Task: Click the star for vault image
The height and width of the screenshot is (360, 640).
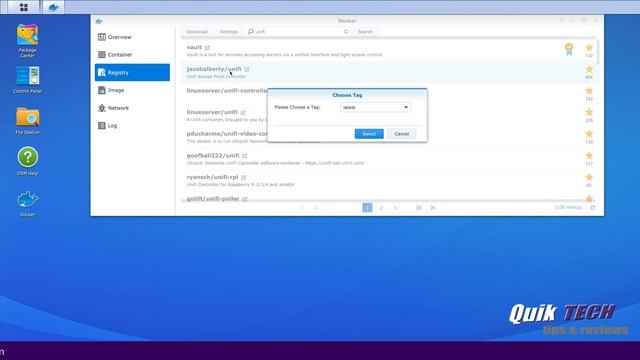Action: pyautogui.click(x=589, y=47)
